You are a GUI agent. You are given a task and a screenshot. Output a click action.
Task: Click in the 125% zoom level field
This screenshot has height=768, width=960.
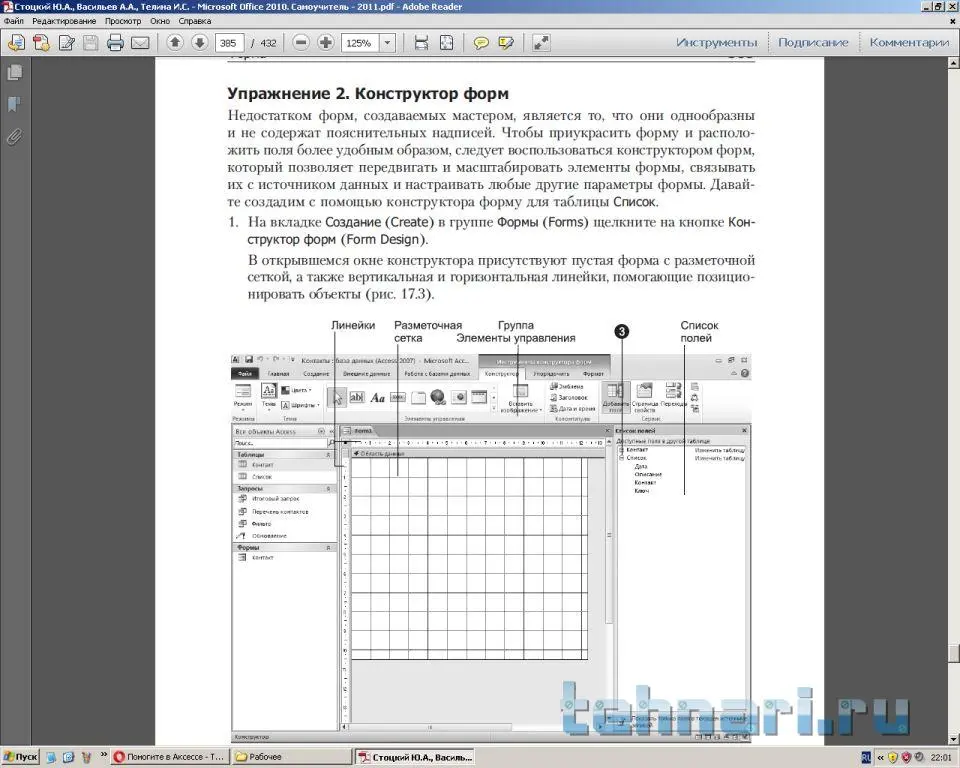tap(360, 43)
